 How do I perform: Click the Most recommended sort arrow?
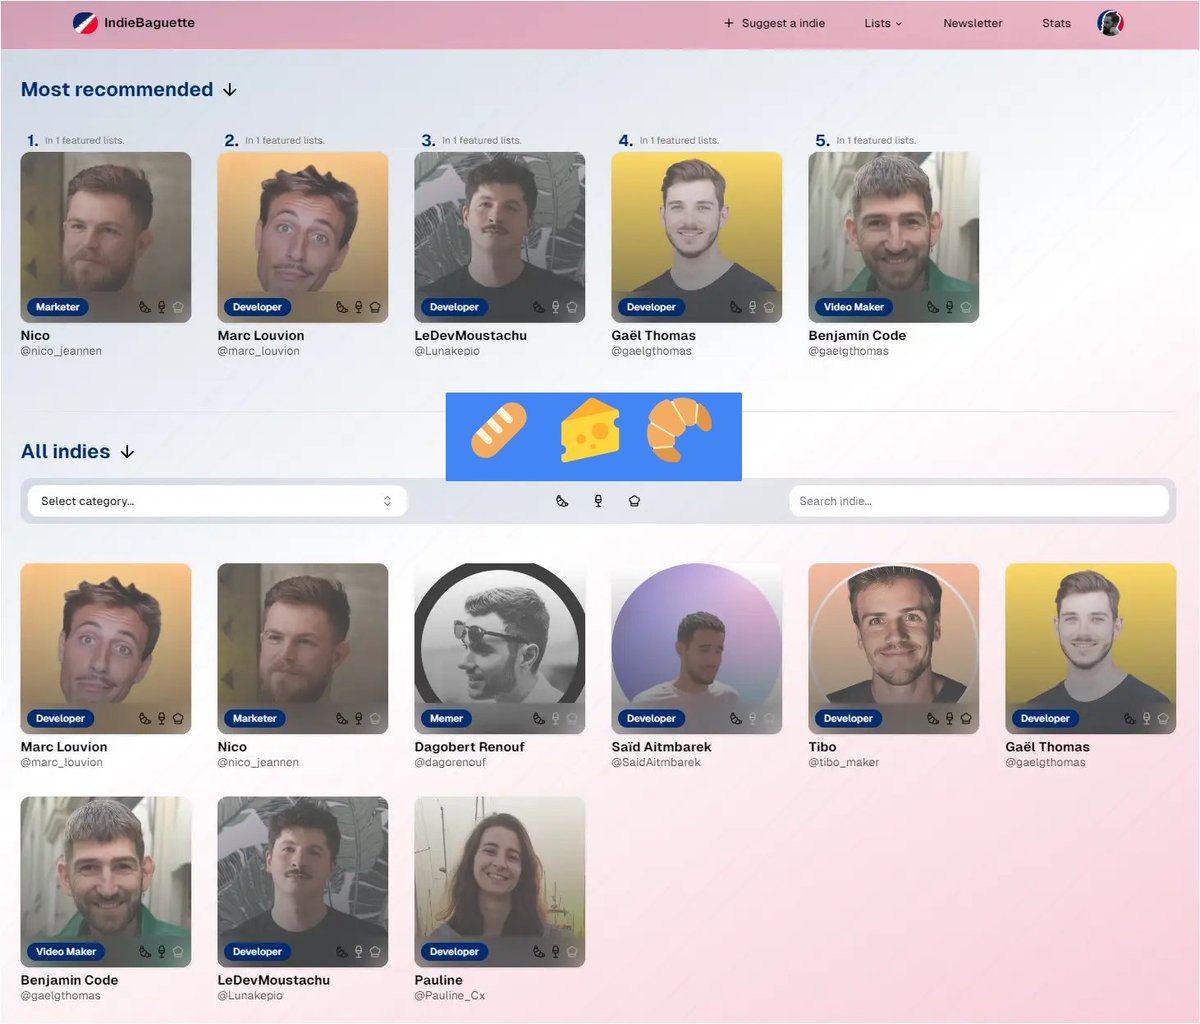coord(230,90)
